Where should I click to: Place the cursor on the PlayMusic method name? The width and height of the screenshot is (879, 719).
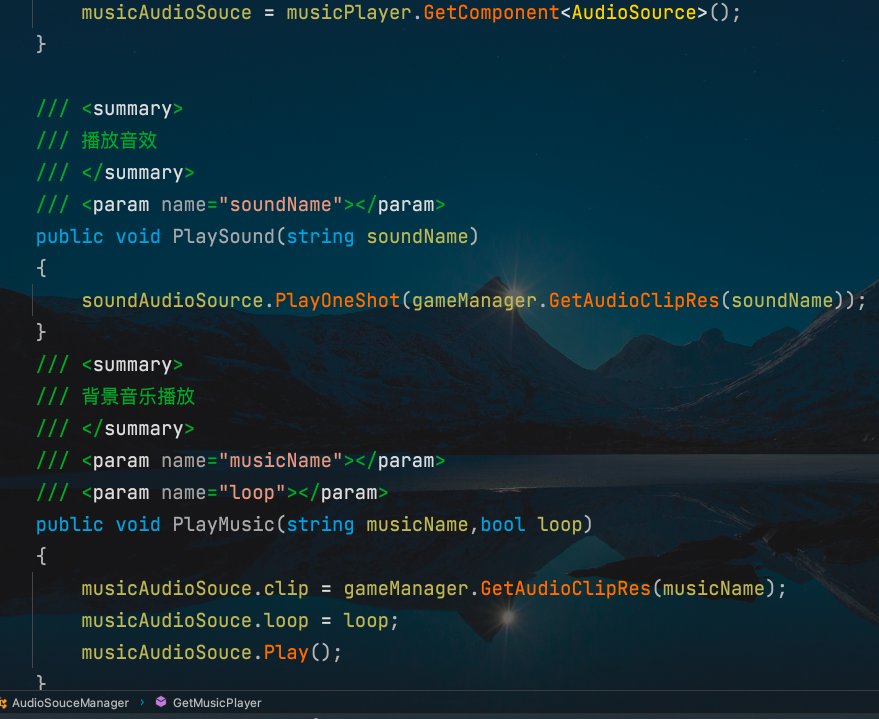click(224, 525)
